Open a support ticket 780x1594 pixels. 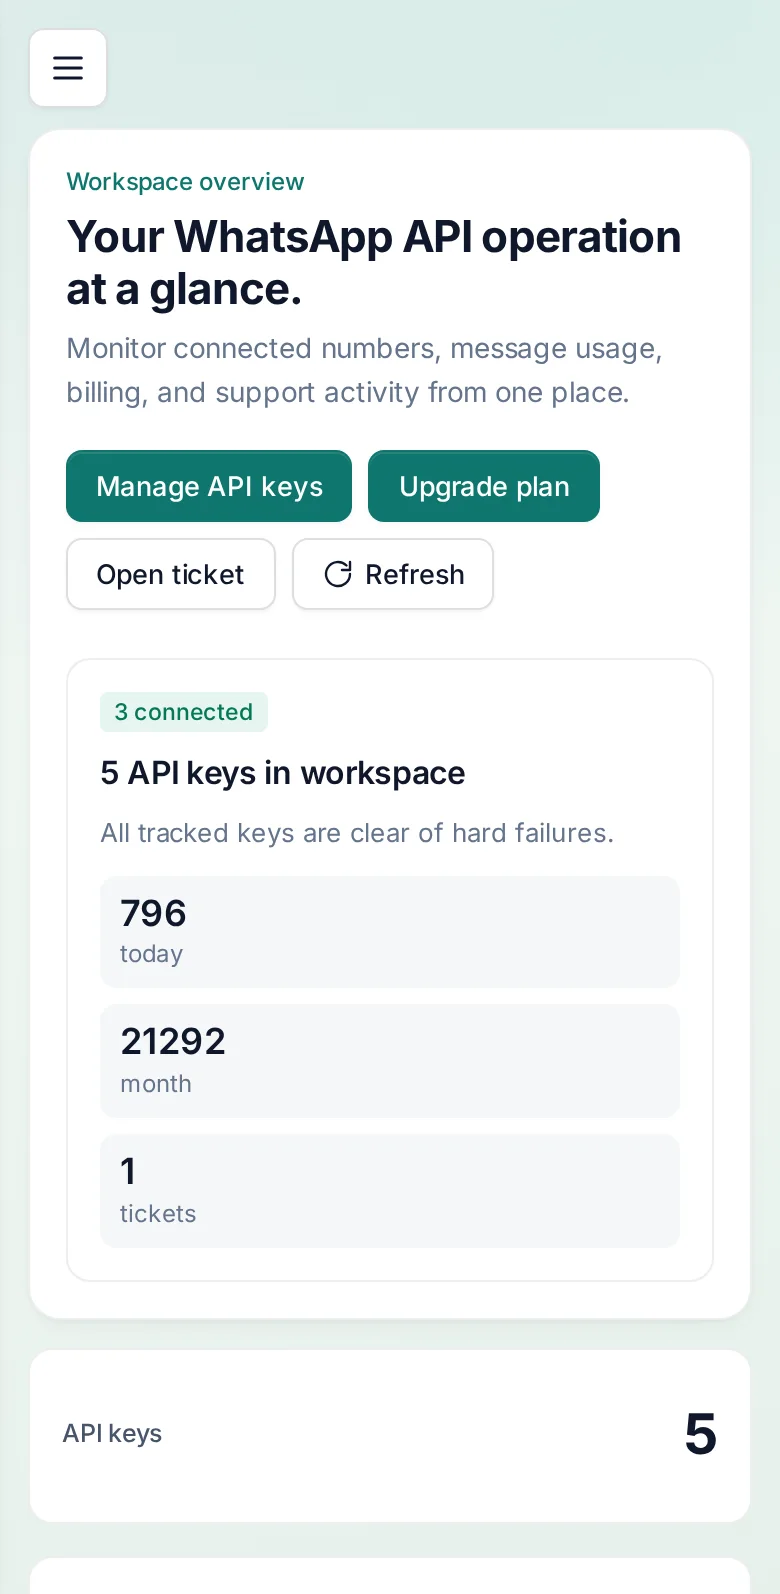pos(171,574)
